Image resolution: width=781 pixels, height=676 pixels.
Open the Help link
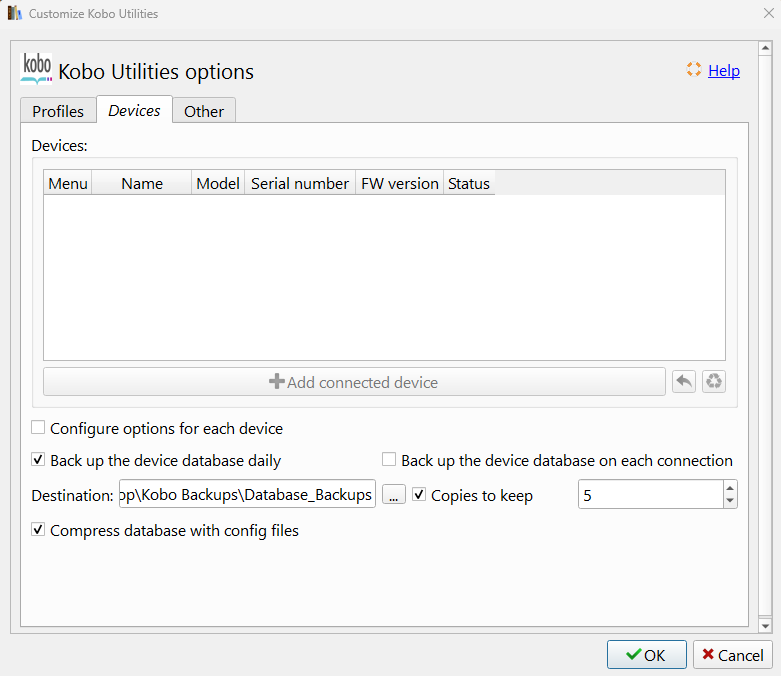724,71
